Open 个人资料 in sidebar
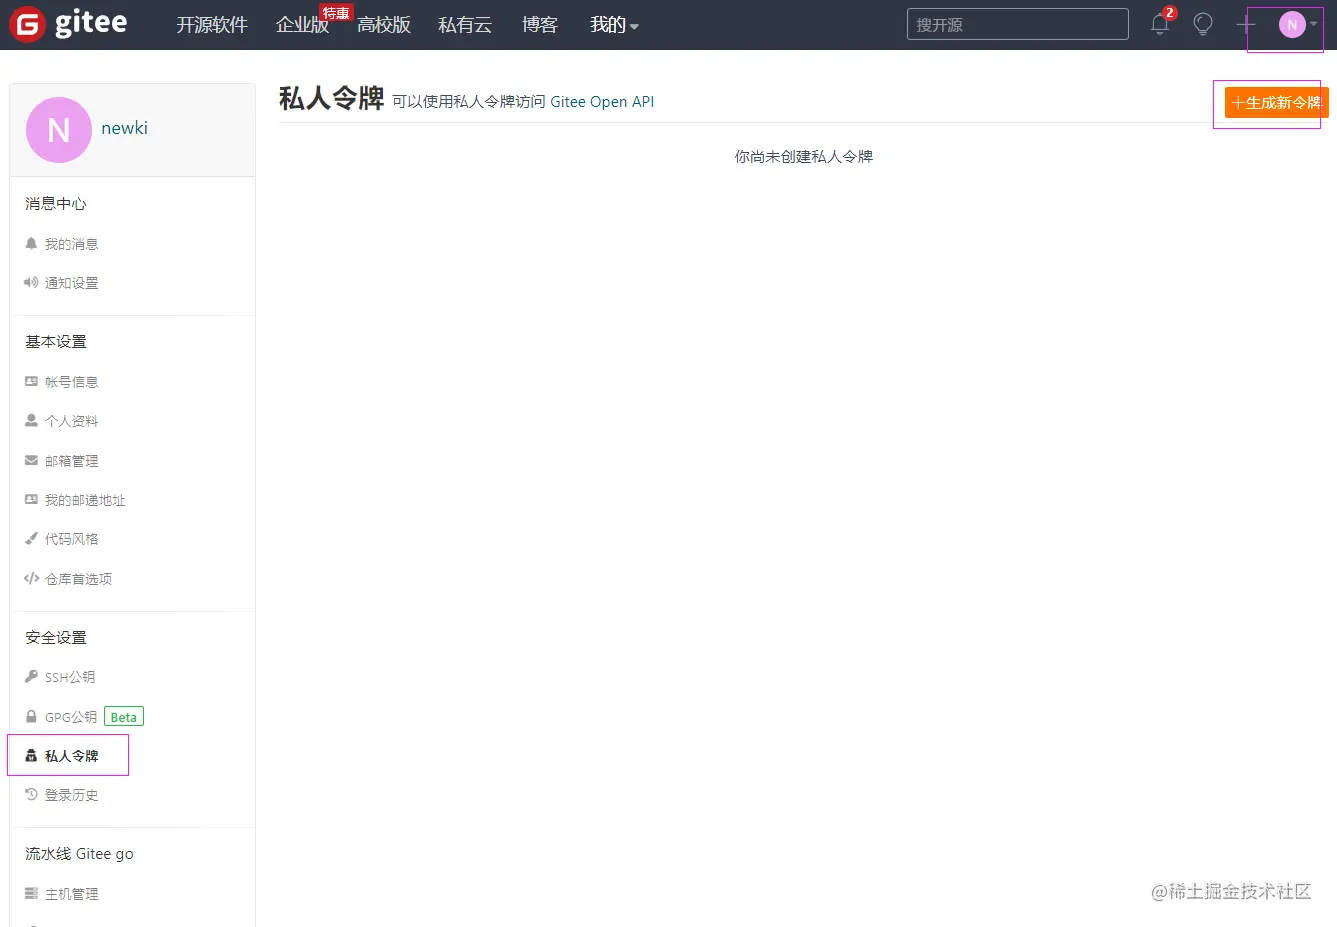The image size is (1337, 927). pos(71,421)
